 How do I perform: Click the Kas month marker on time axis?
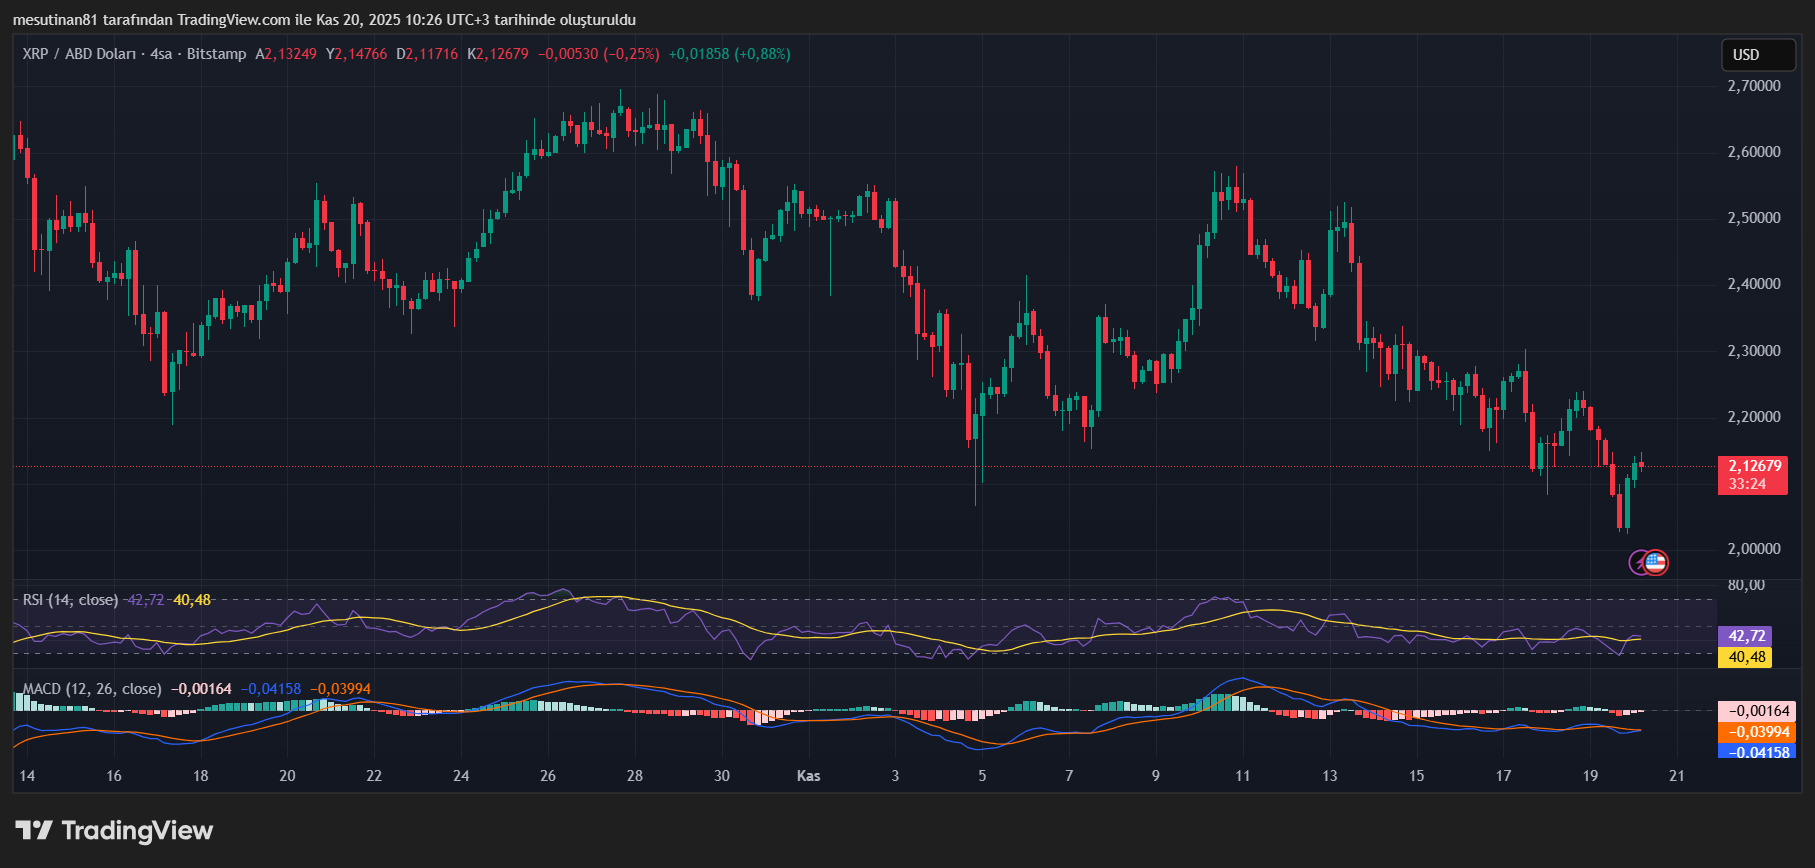pos(808,776)
